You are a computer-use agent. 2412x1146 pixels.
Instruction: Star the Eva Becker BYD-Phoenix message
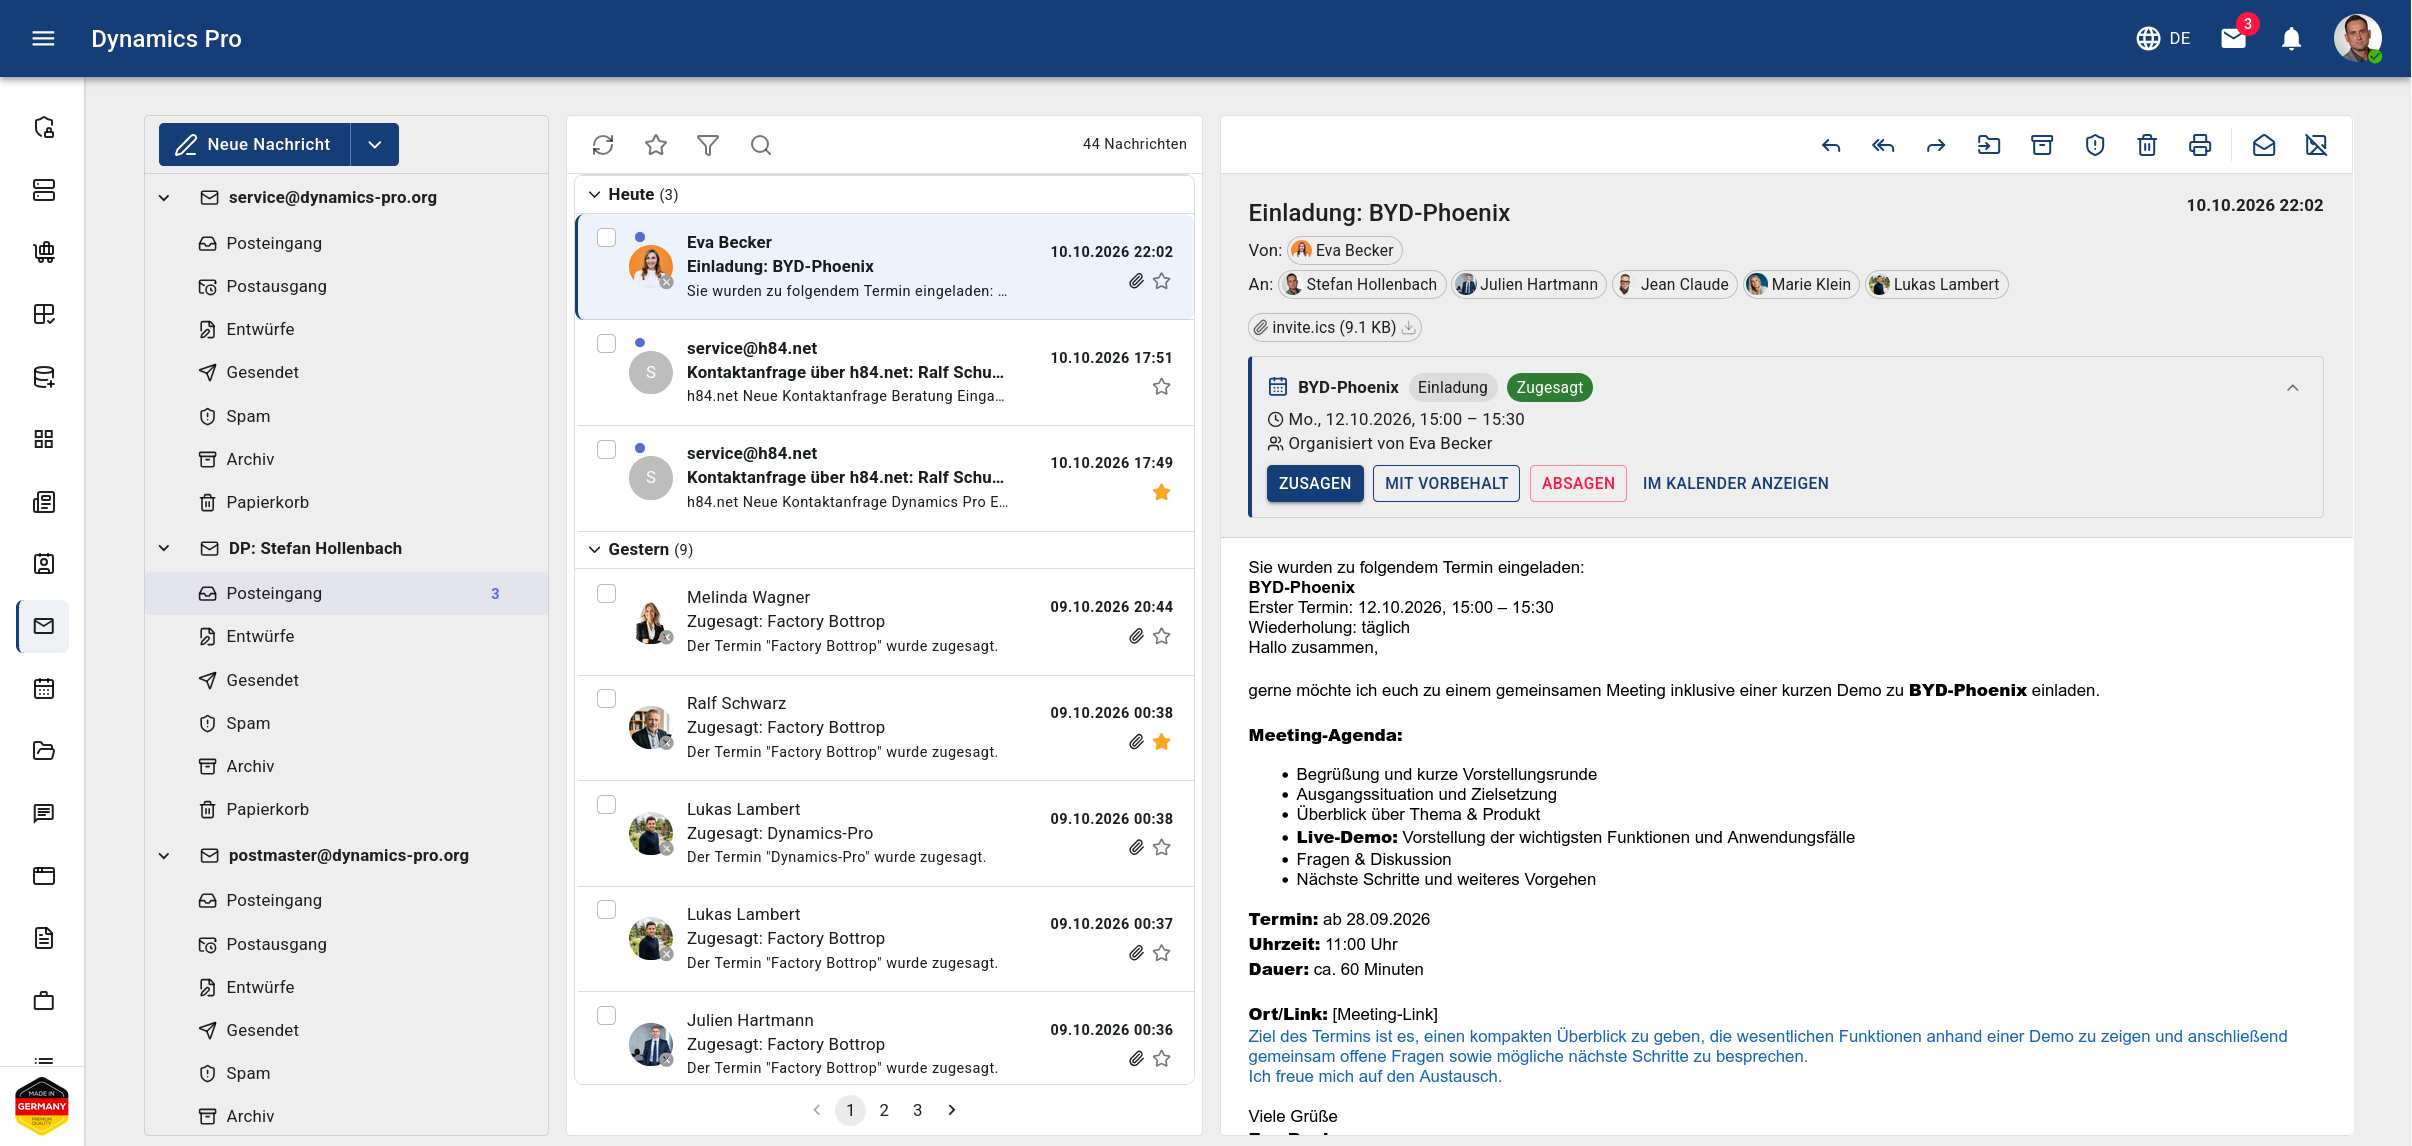[1161, 281]
